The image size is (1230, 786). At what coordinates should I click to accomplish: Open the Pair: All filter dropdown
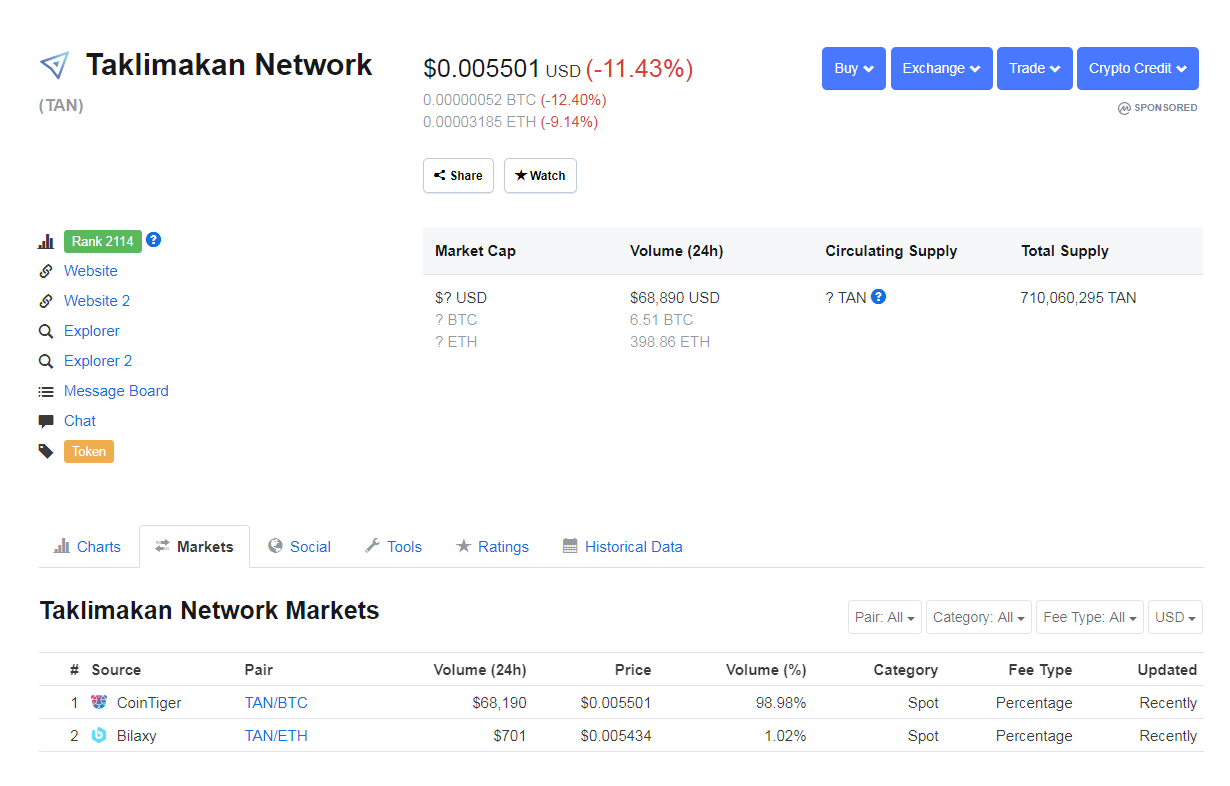885,617
